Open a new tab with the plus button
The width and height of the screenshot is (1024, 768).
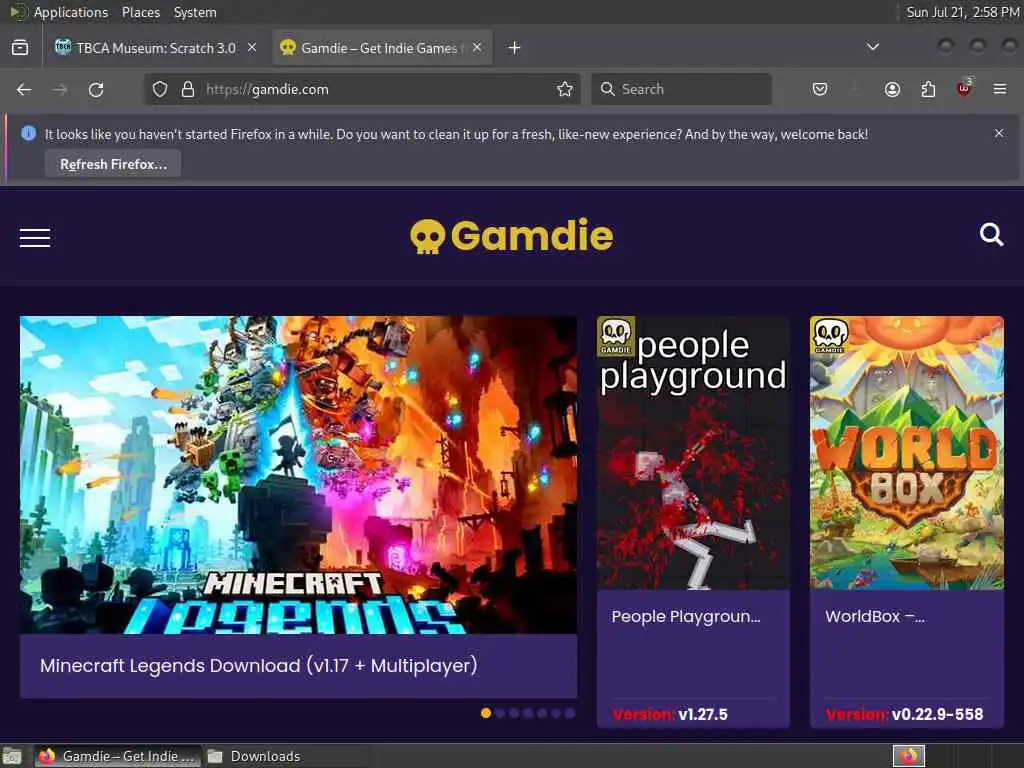(x=515, y=48)
